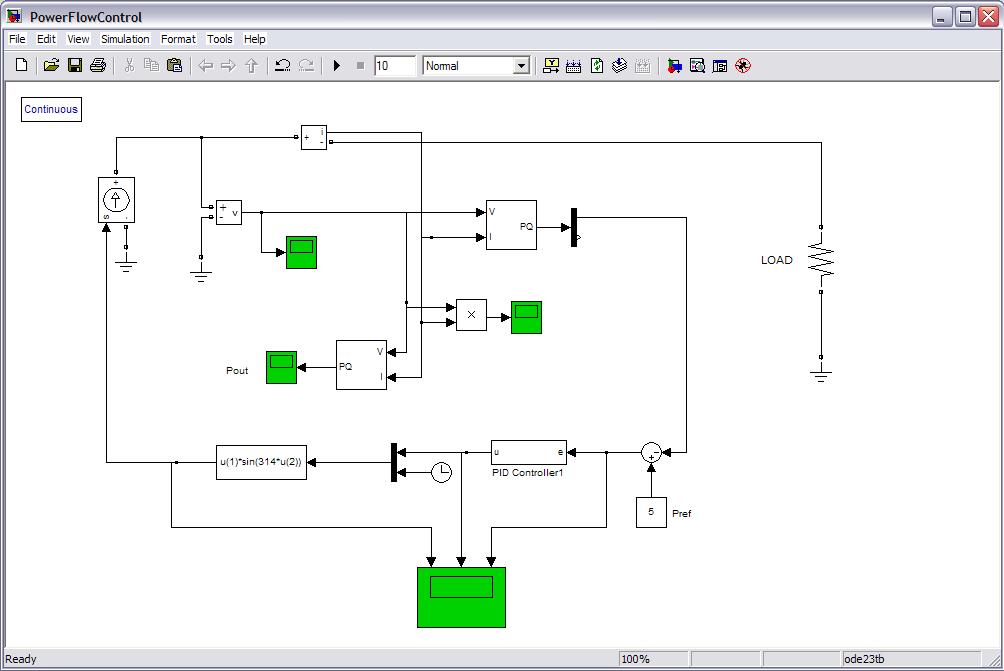Select the Continuous powergui block

click(x=51, y=109)
